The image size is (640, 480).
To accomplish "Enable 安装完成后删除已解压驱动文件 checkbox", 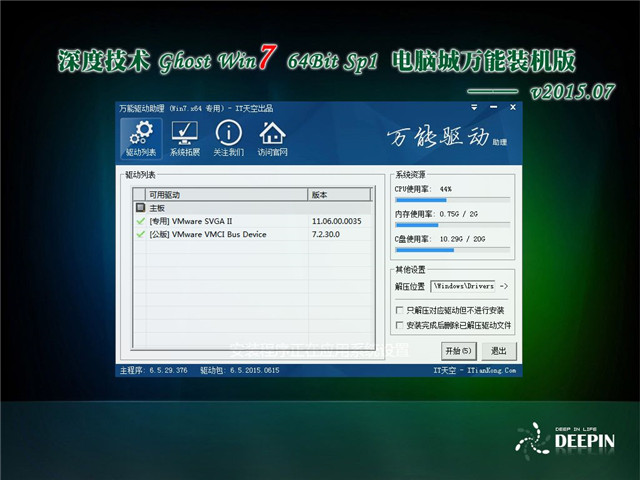I will pos(400,325).
